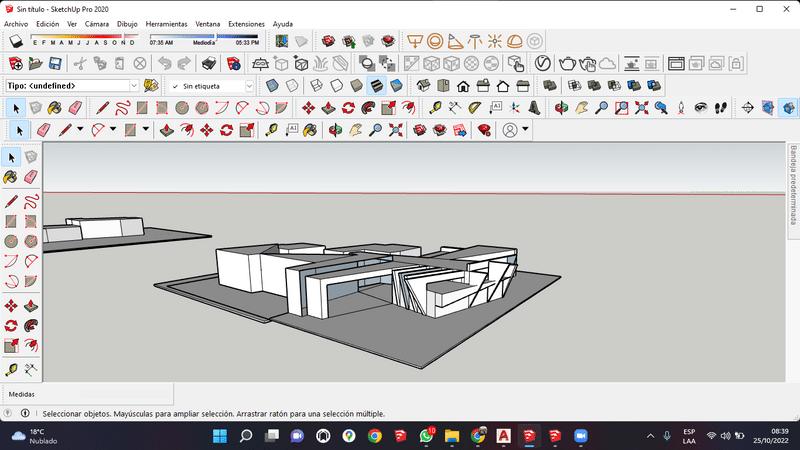This screenshot has width=800, height=450.
Task: Toggle Show/Hide Shadows
Action: (16, 41)
